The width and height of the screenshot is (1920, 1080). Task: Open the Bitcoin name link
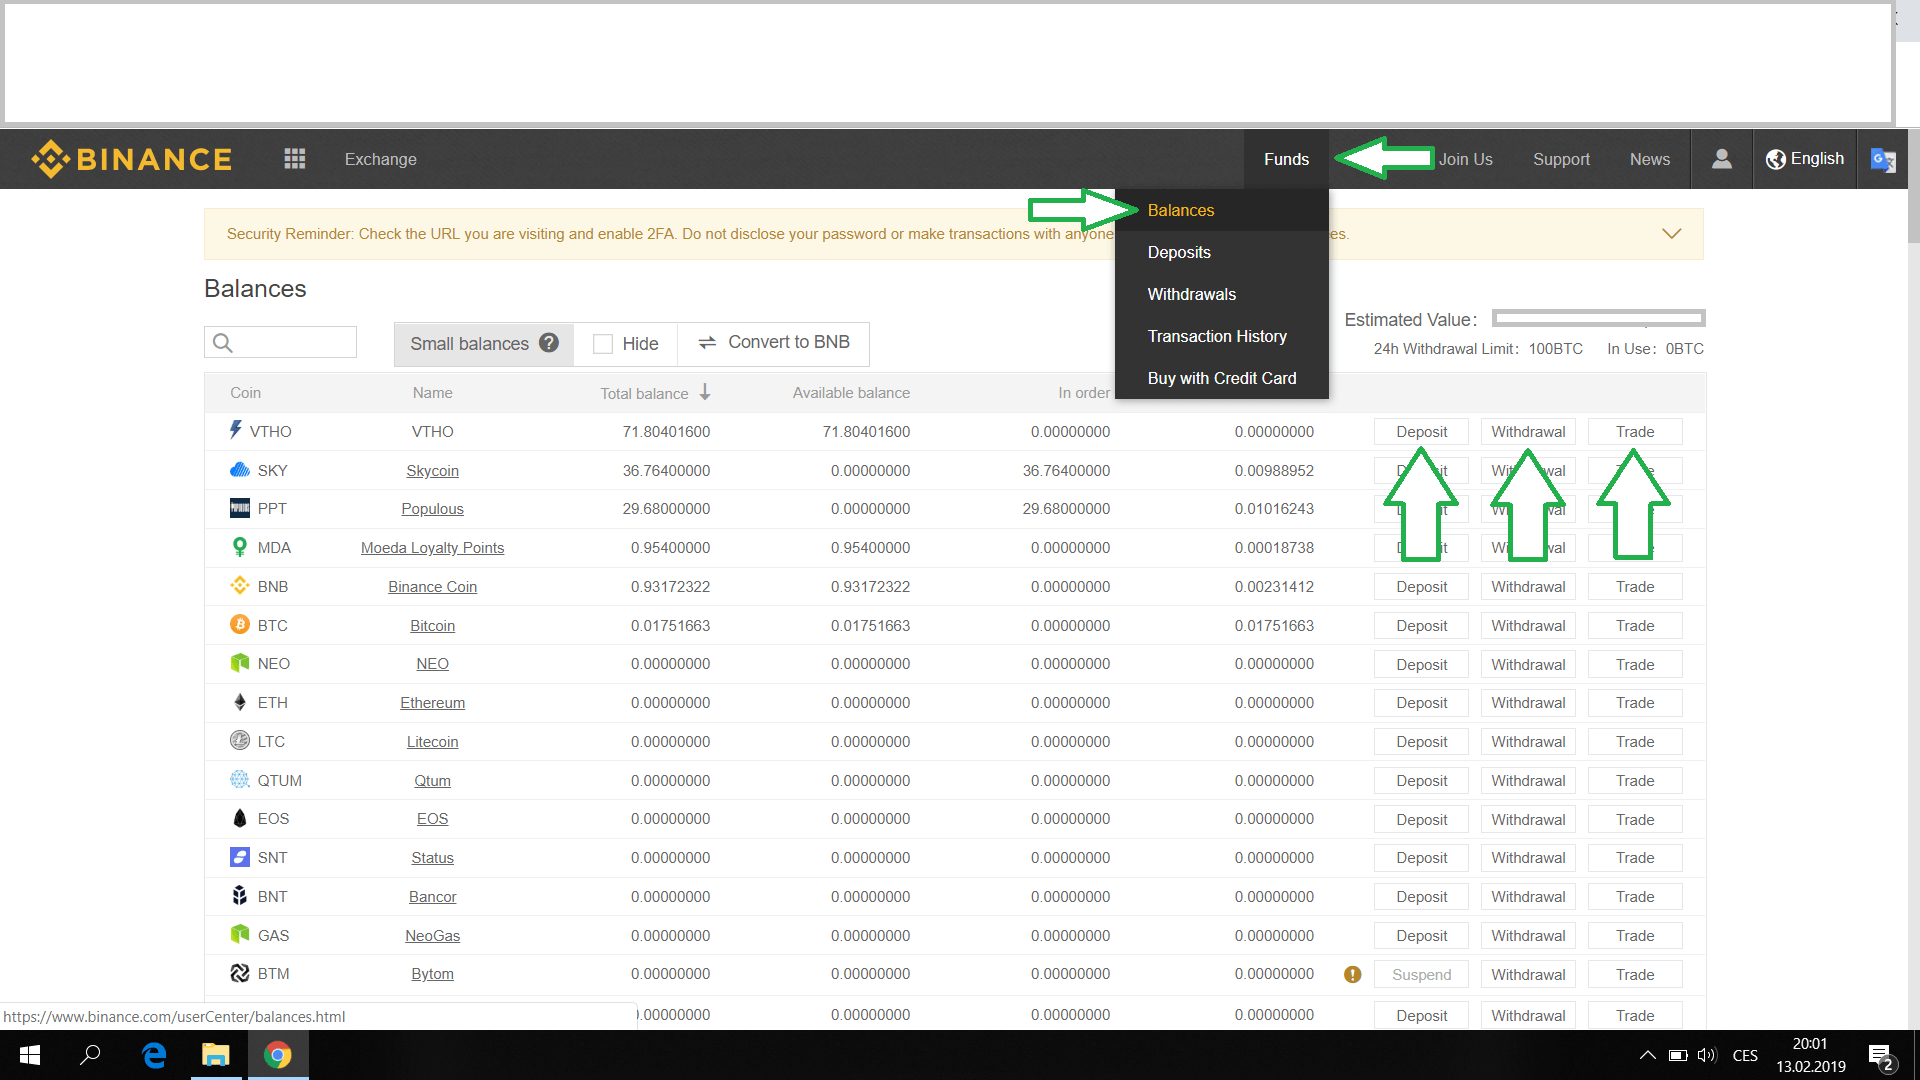432,626
